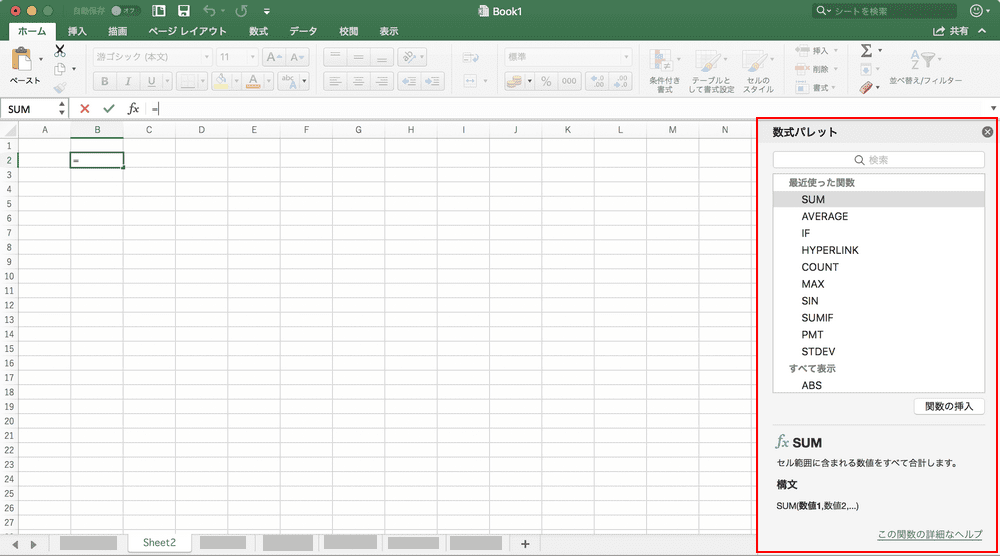The width and height of the screenshot is (1000, 556).
Task: Open Quick Access Toolbar customize arrow
Action: [267, 11]
